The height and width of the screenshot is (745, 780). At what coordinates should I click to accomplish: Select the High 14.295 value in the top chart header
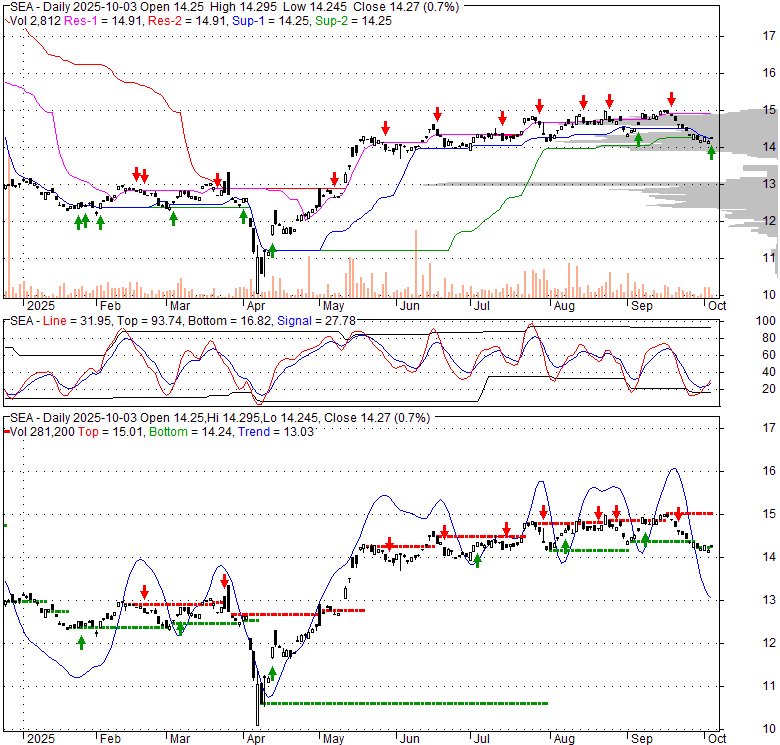(x=244, y=7)
